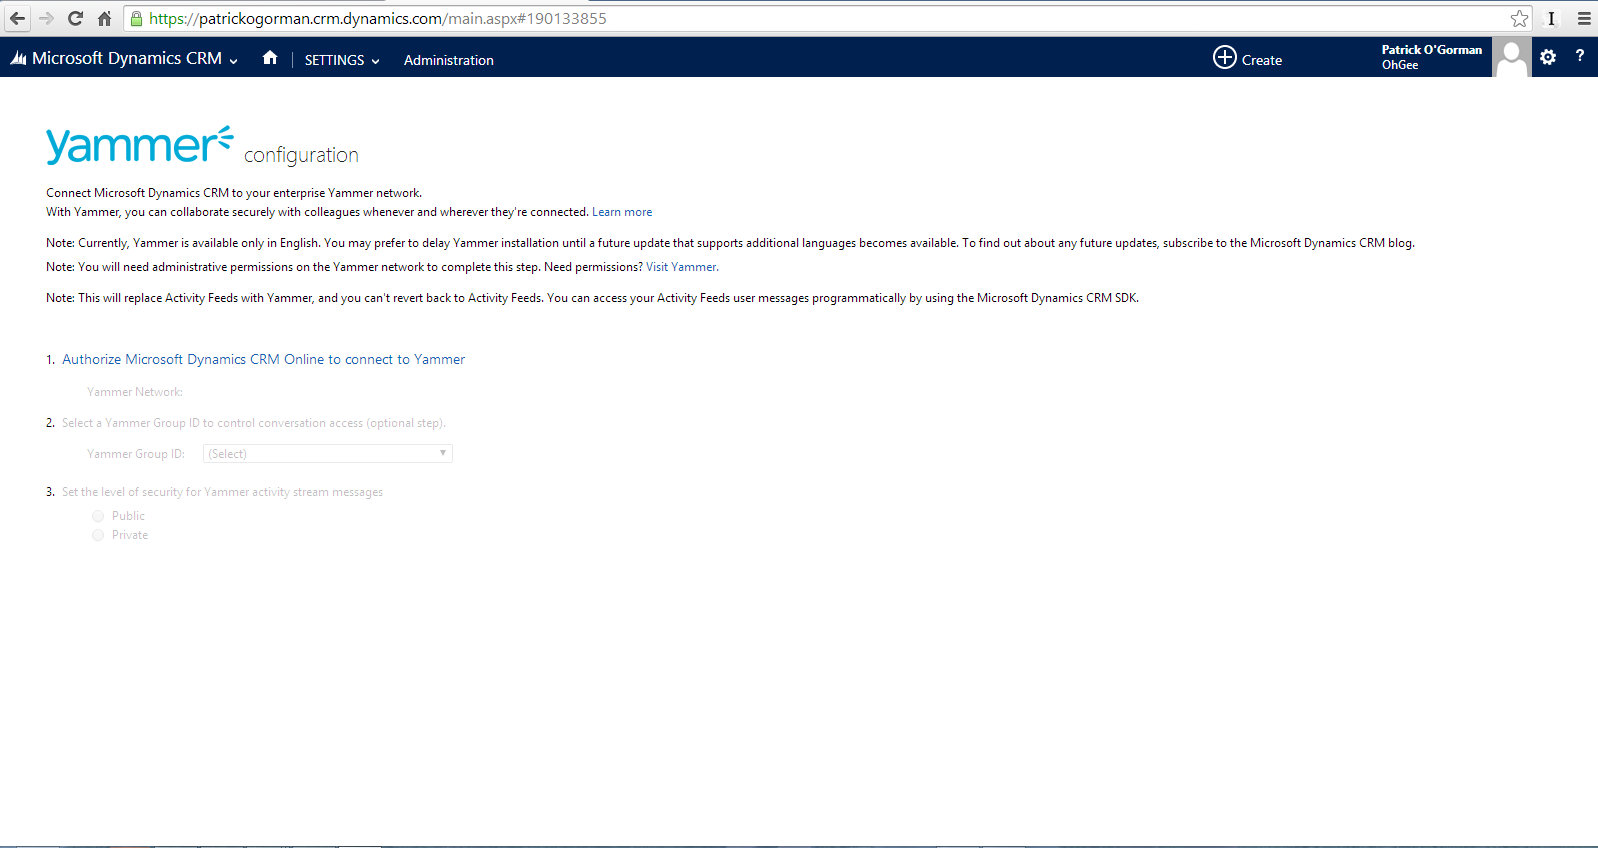Click the user avatar picture
The image size is (1598, 848).
pyautogui.click(x=1511, y=58)
